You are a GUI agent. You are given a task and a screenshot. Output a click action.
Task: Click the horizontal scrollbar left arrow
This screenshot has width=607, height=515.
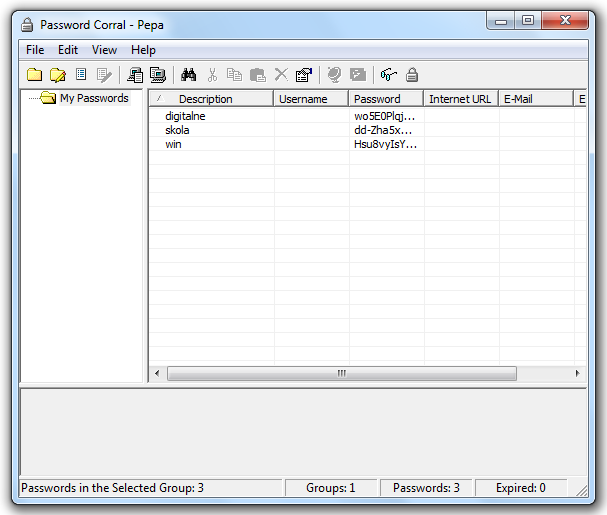[157, 373]
